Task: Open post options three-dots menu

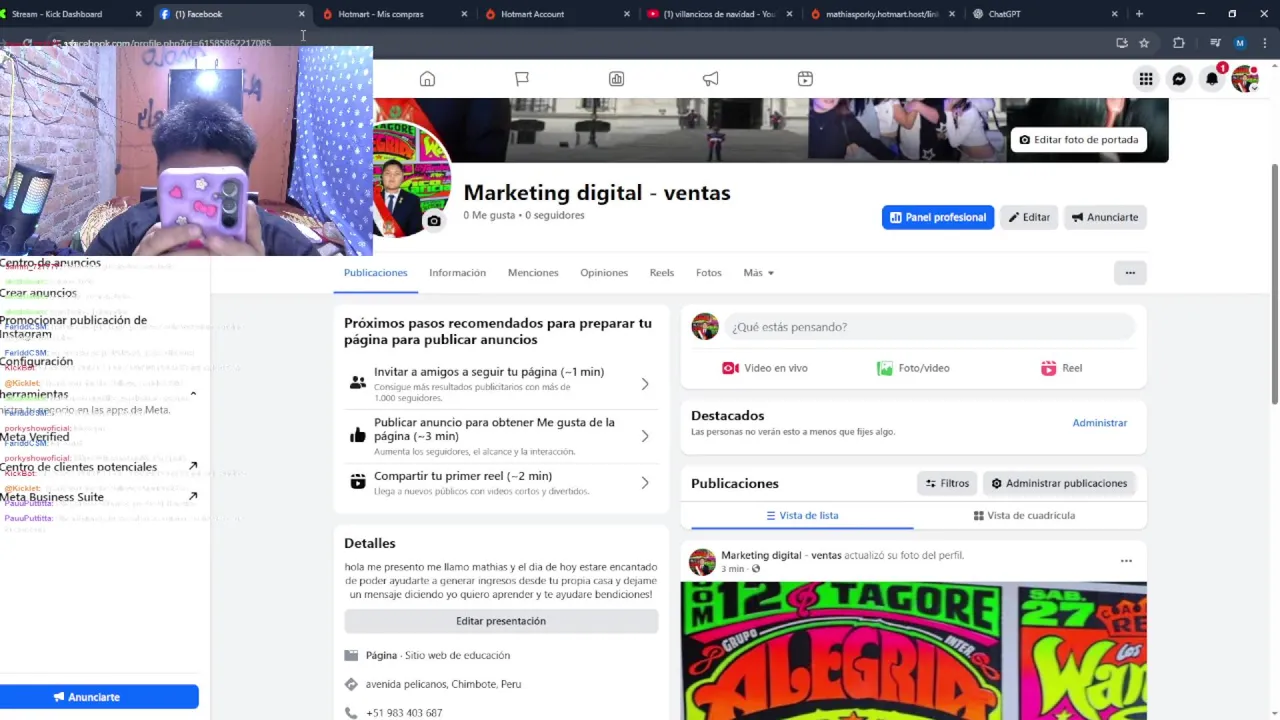Action: click(x=1126, y=561)
